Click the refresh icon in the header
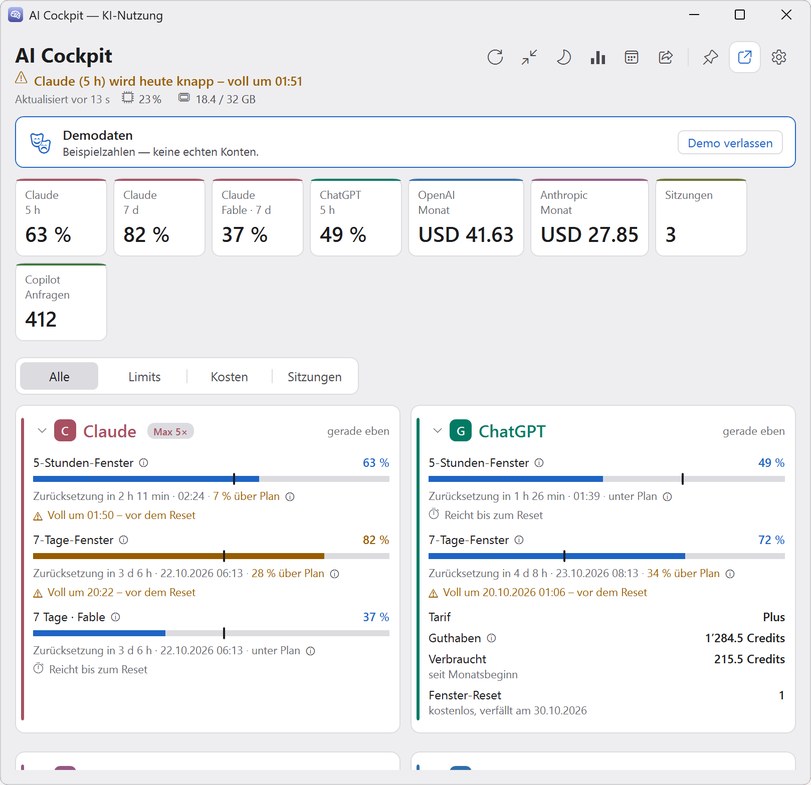Viewport: 811px width, 785px height. (x=495, y=57)
